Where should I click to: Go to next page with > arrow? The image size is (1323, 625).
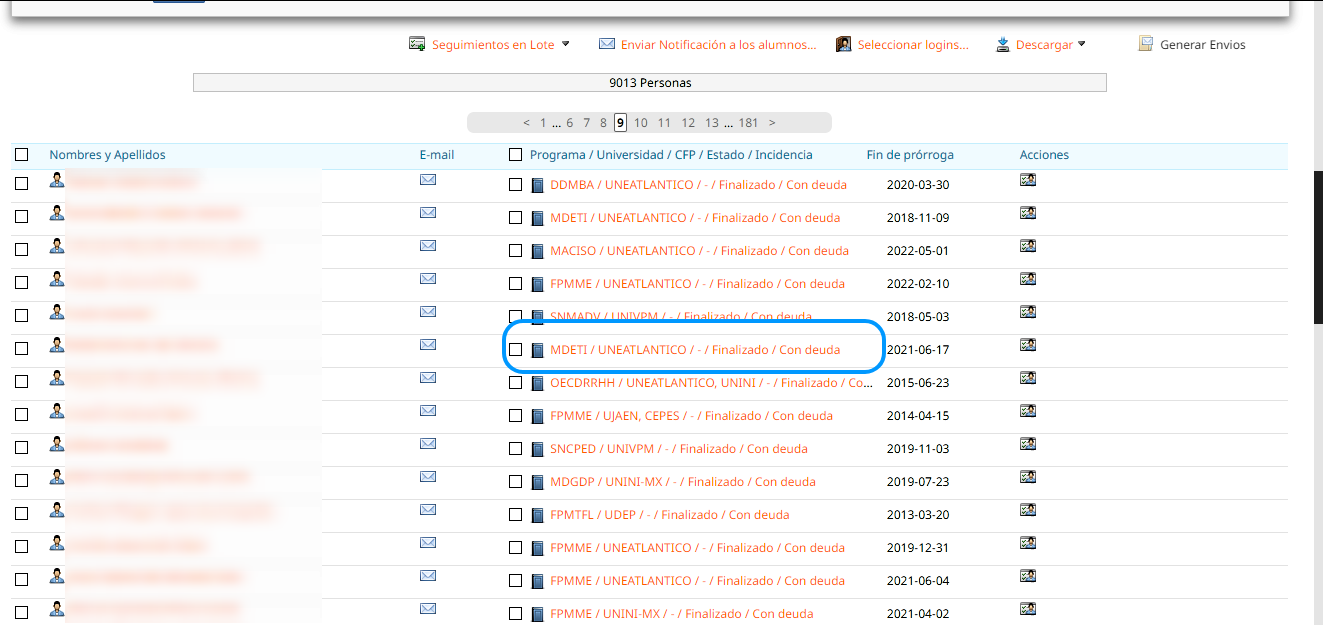click(771, 123)
